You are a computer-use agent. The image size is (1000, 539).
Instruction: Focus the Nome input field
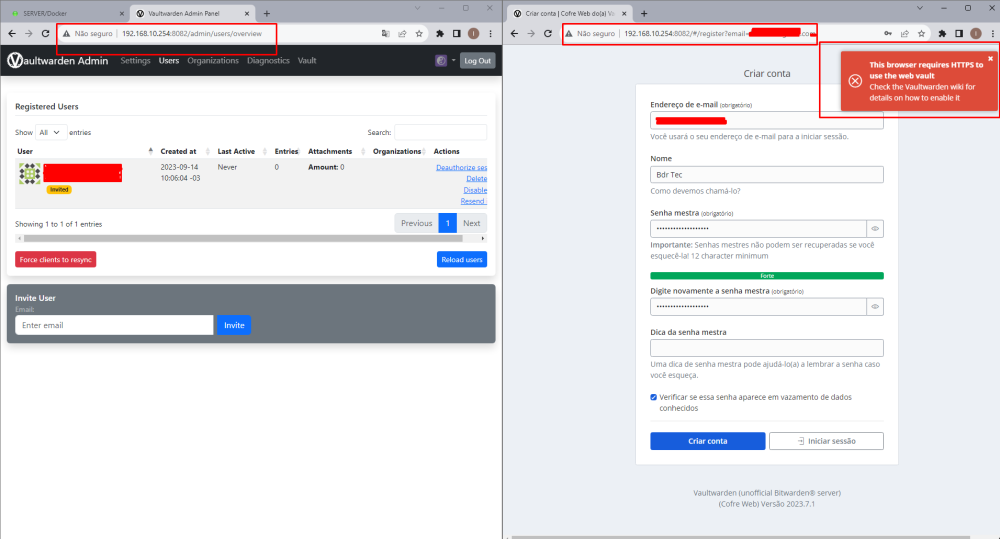point(767,175)
